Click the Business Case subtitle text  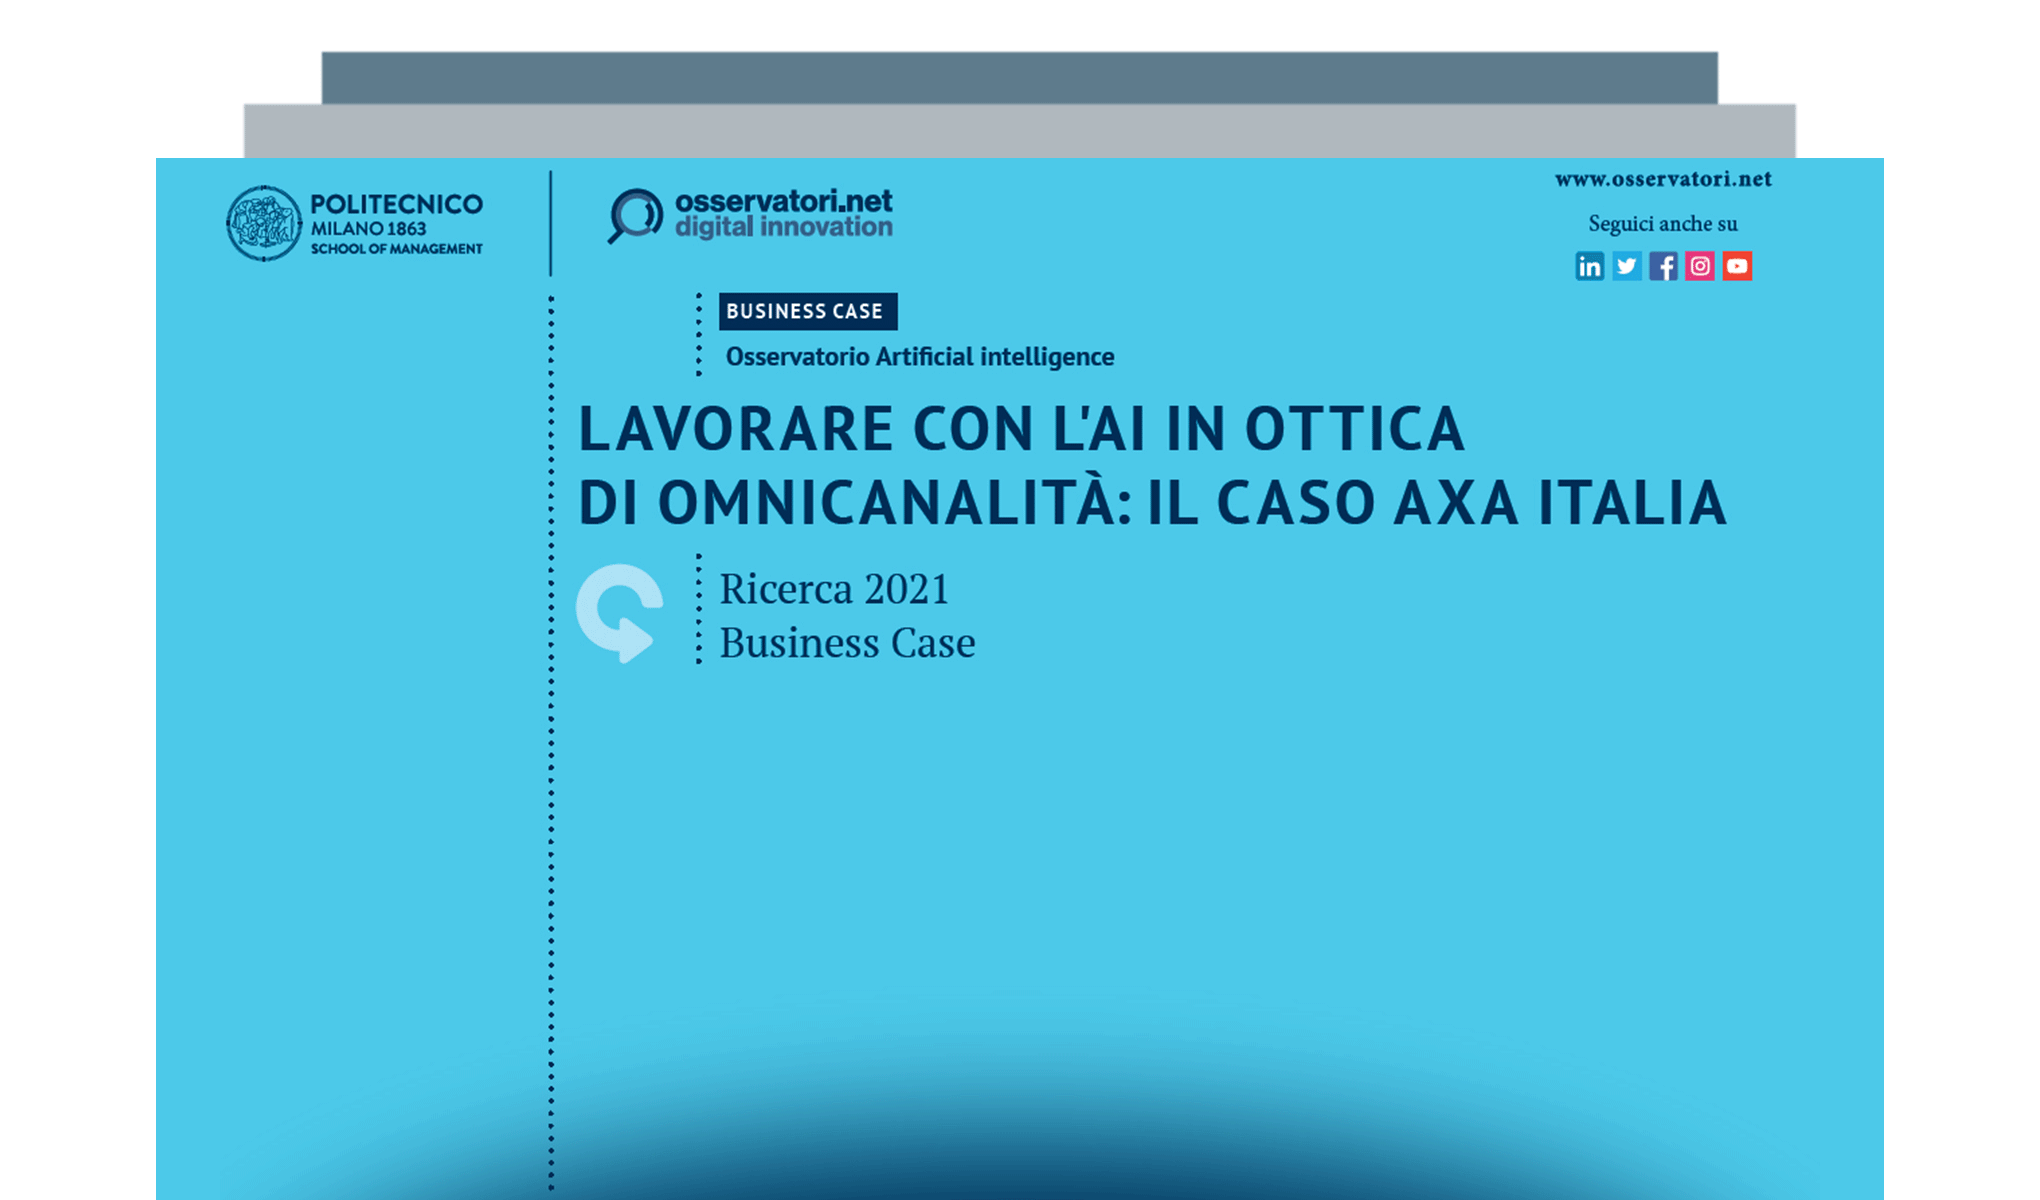coord(847,643)
